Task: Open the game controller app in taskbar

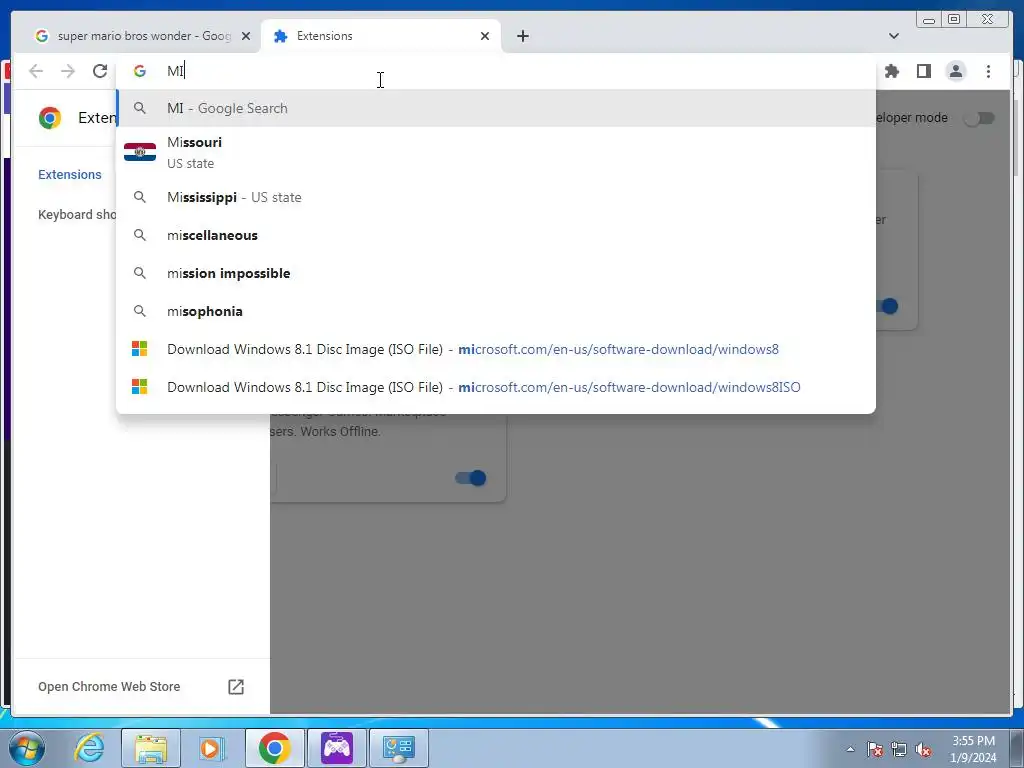Action: pos(336,748)
